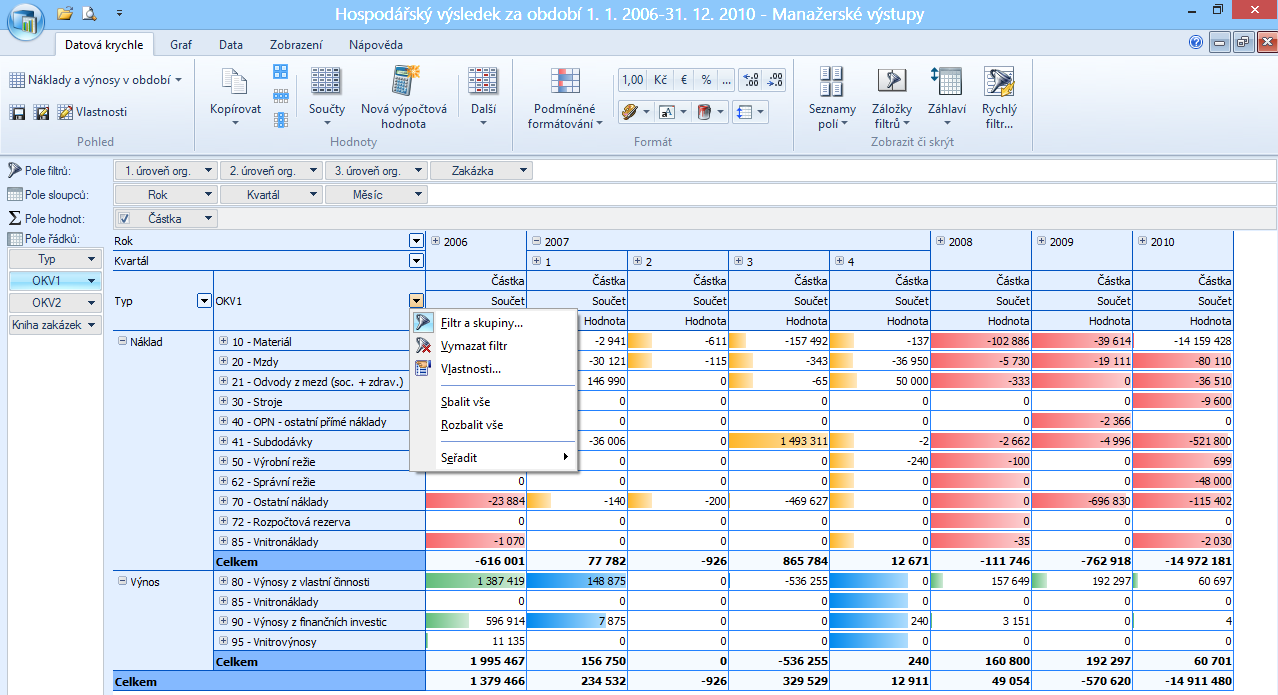Switch to the Zobrazení ribbon tab
Viewport: 1278px width, 695px height.
coord(296,45)
